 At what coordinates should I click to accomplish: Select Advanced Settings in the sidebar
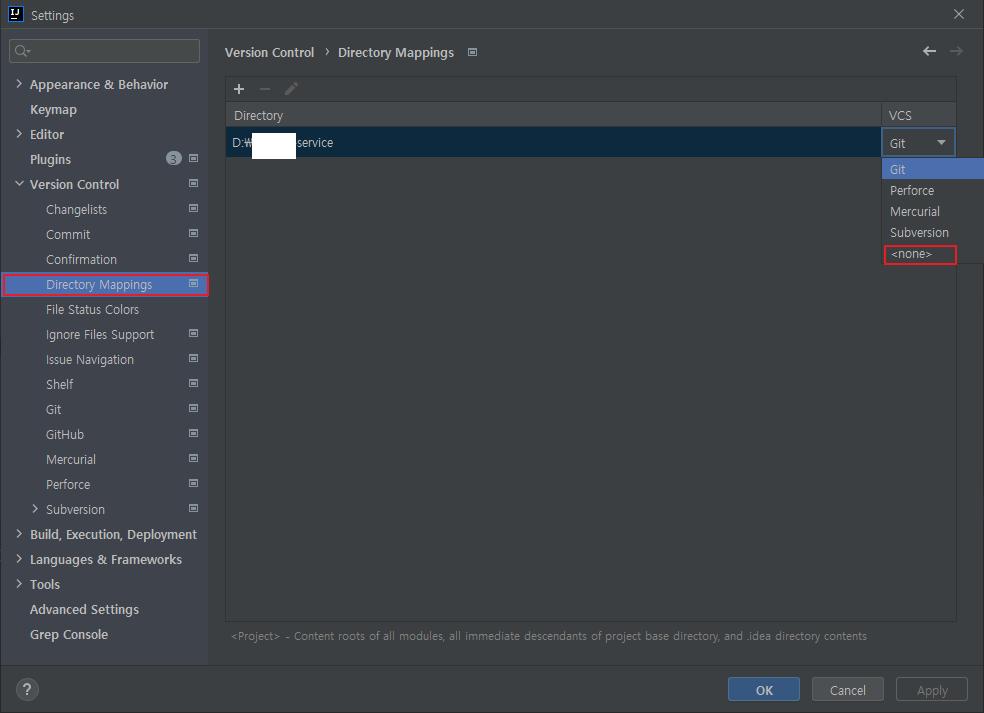tap(83, 609)
